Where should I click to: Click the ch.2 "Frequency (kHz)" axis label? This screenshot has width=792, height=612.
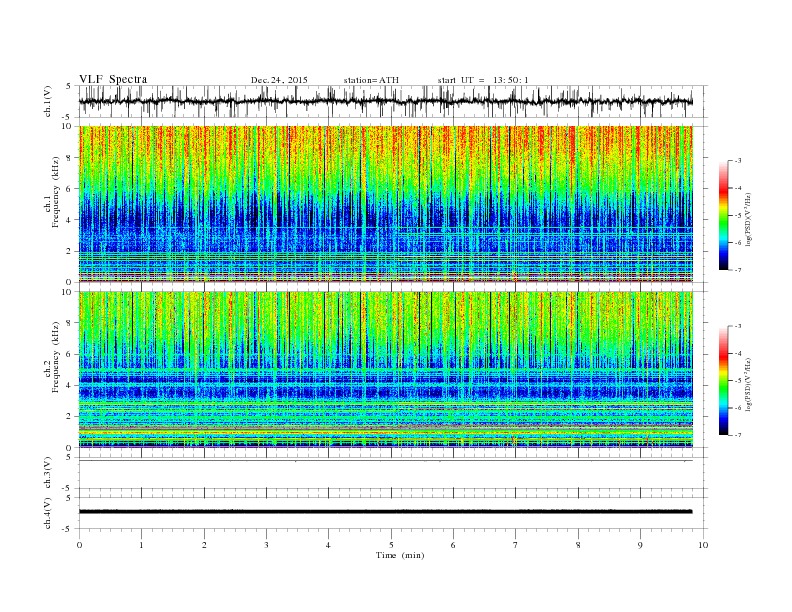[56, 358]
